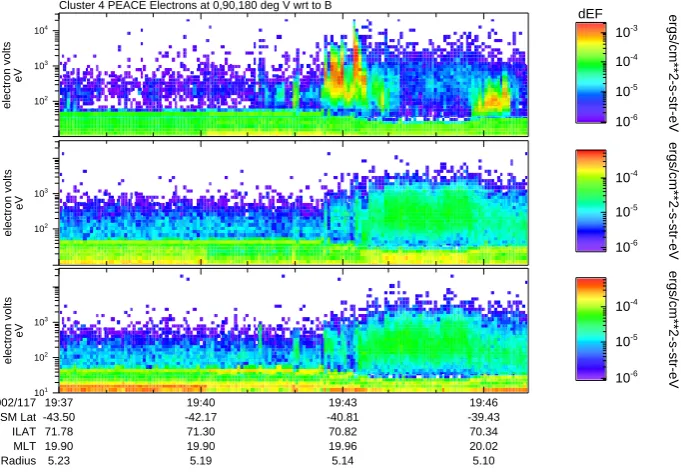
Task: Click the Radius value '5.19'
Action: 201,460
